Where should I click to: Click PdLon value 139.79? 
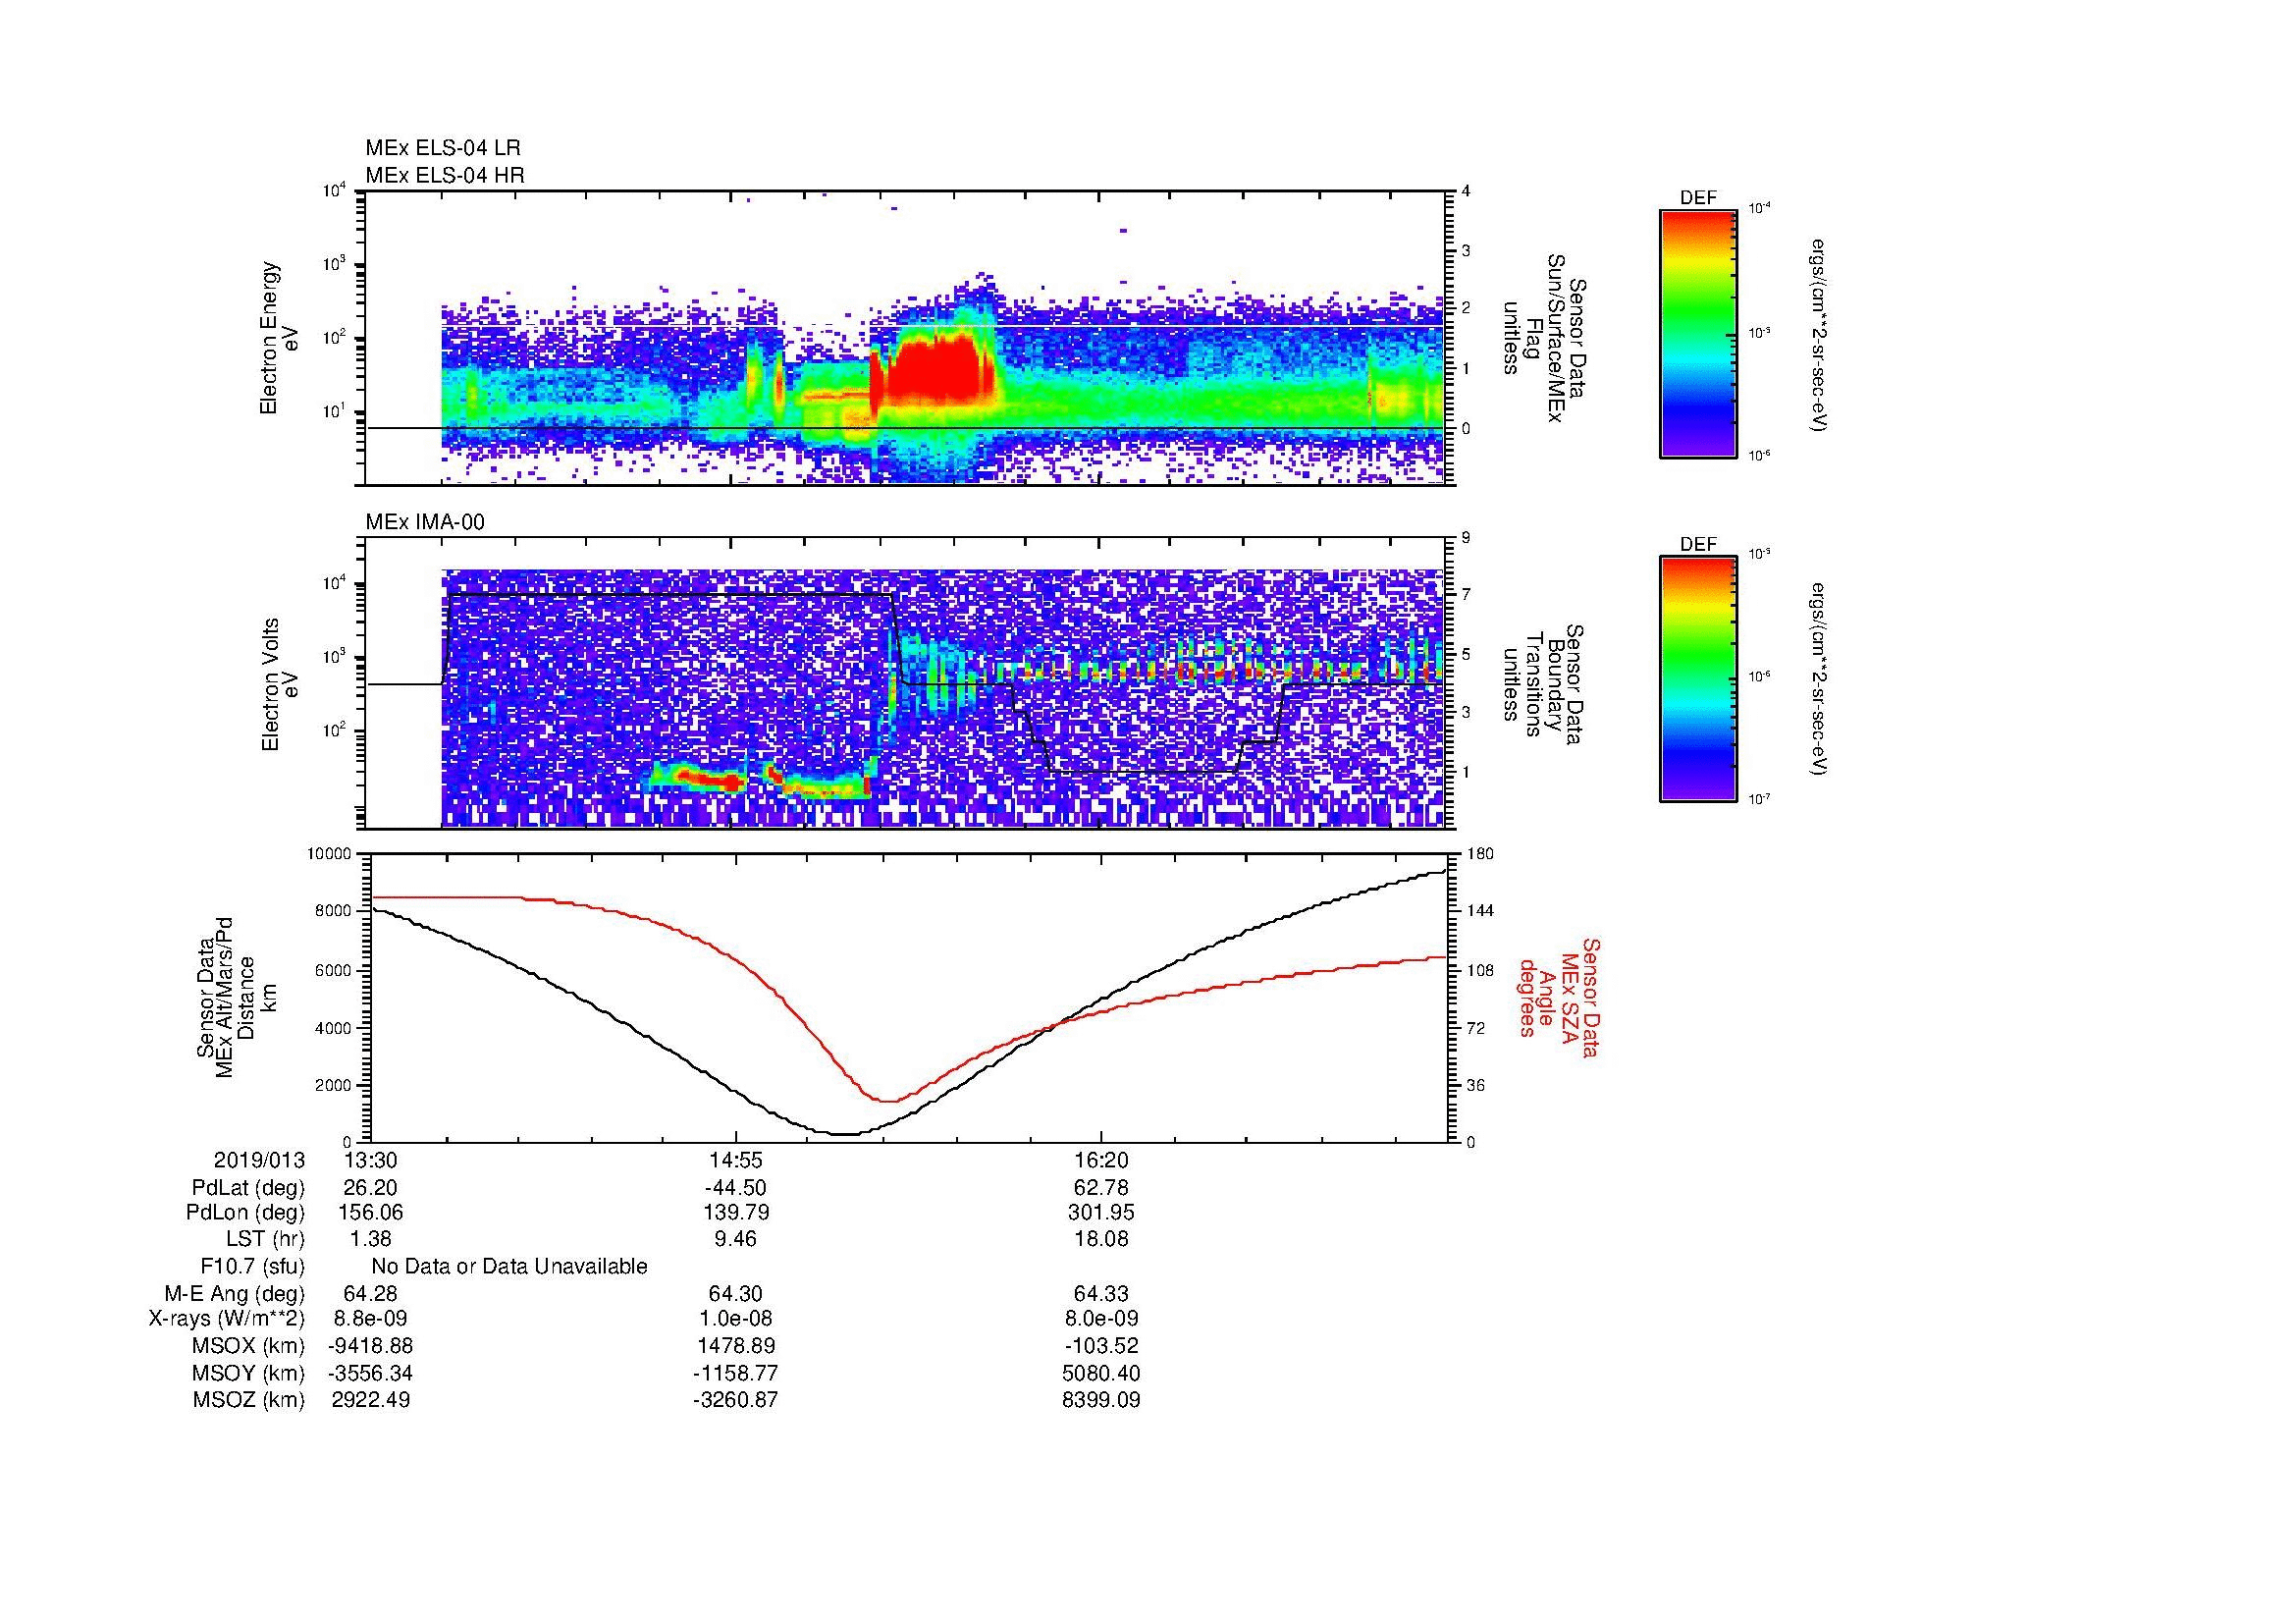(x=735, y=1213)
